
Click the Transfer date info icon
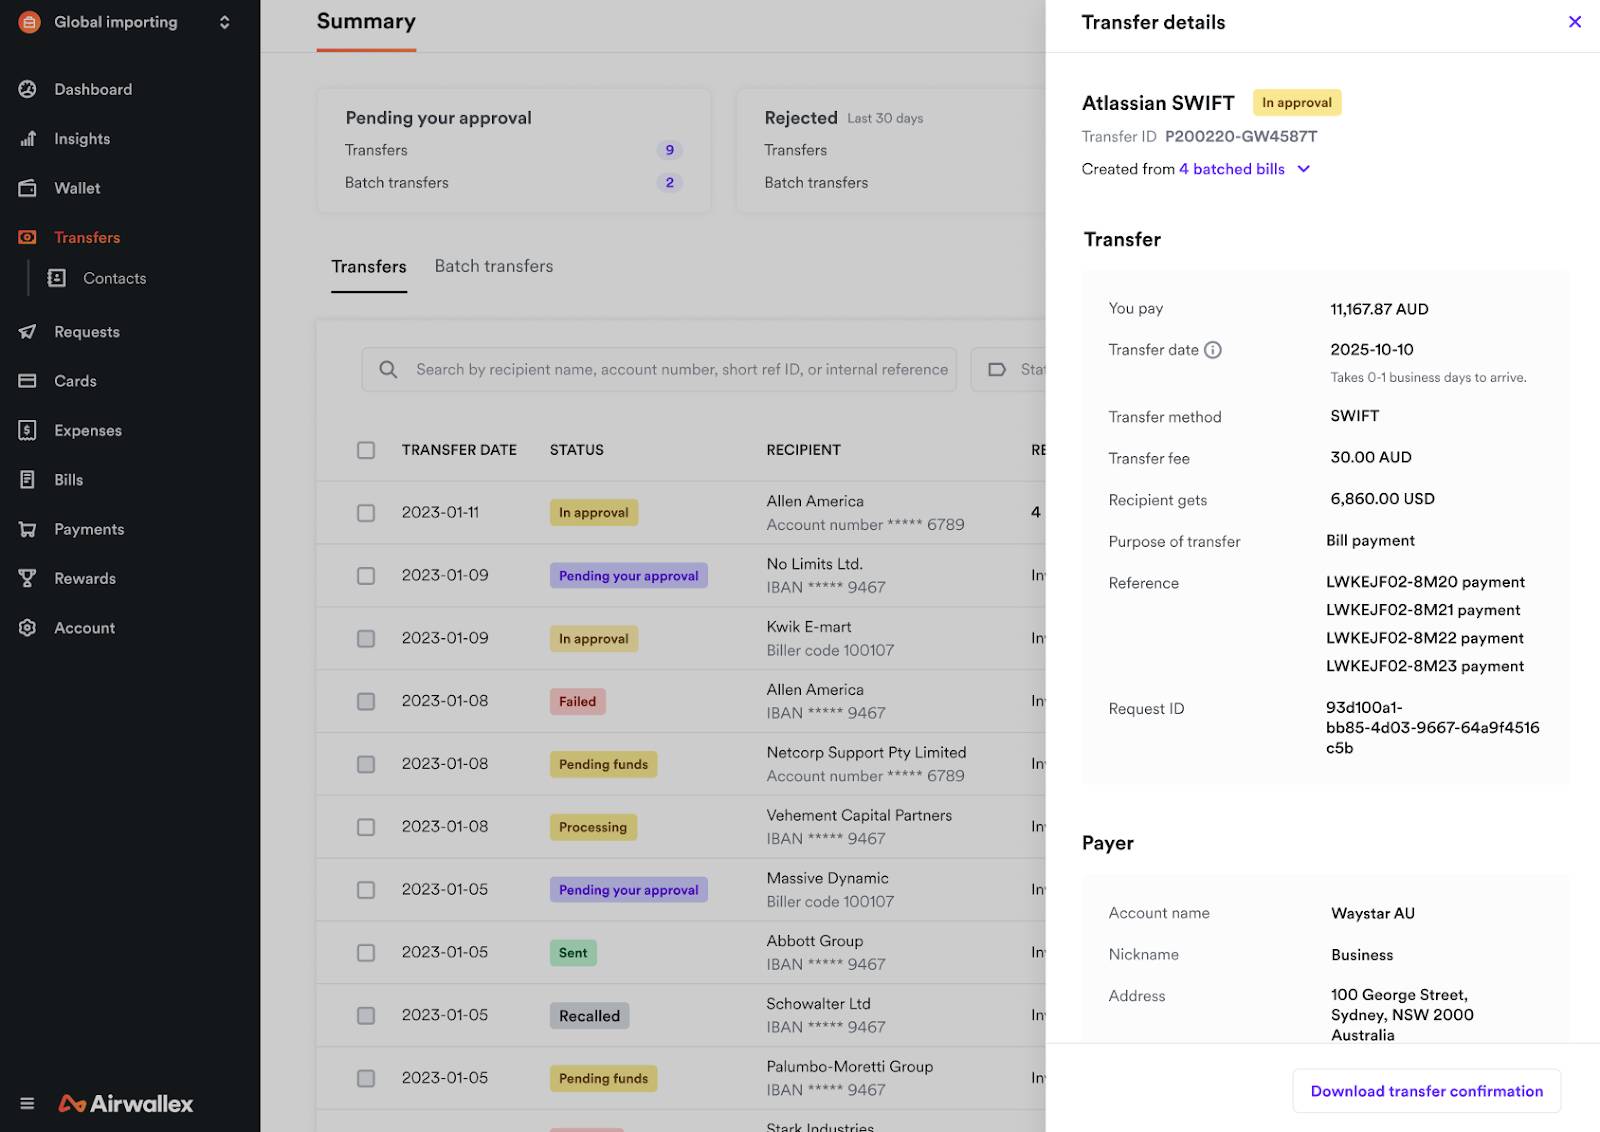[1213, 350]
